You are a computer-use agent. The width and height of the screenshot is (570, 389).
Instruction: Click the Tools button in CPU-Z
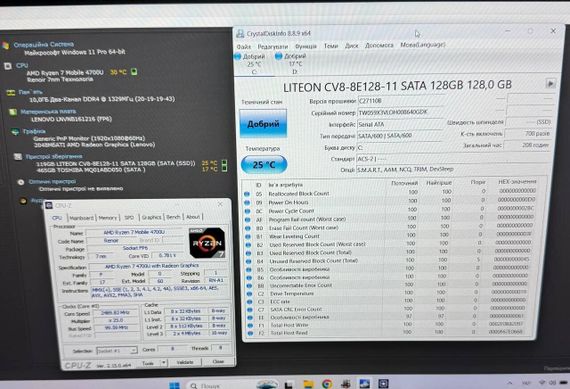pos(148,363)
